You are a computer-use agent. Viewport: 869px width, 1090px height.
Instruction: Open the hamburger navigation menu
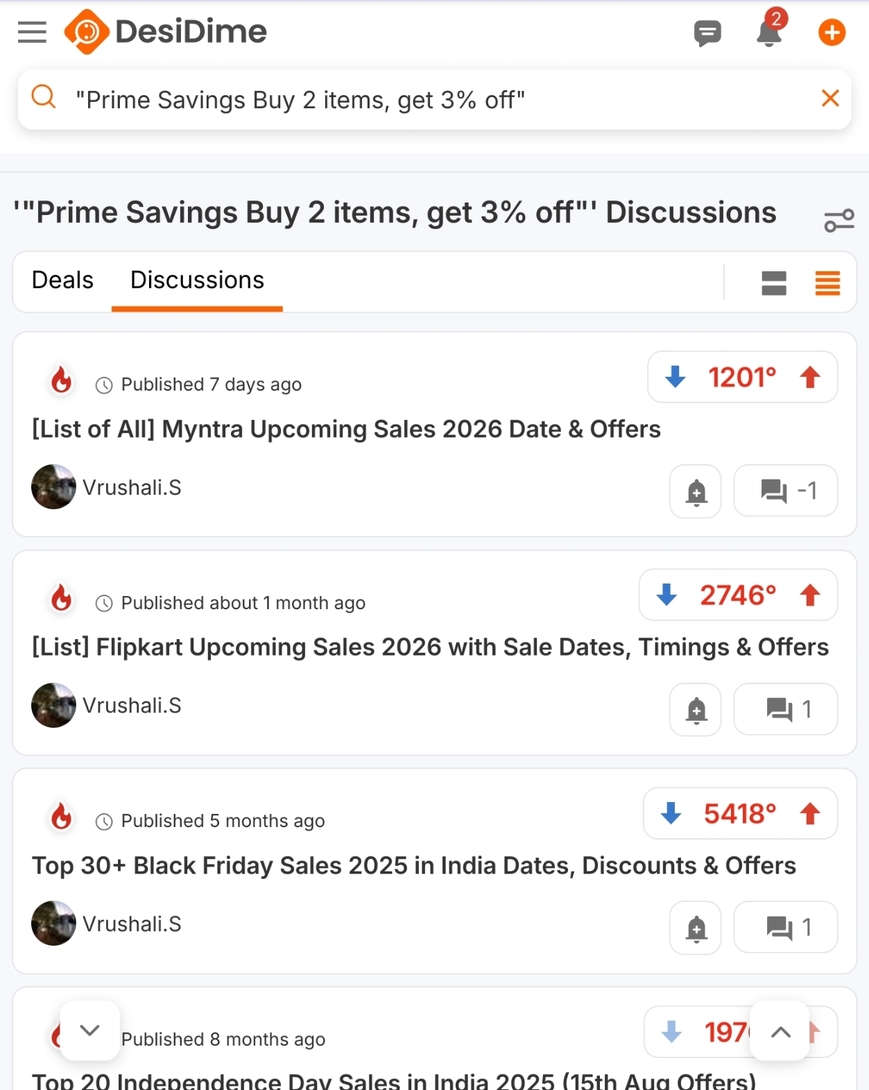pos(32,32)
